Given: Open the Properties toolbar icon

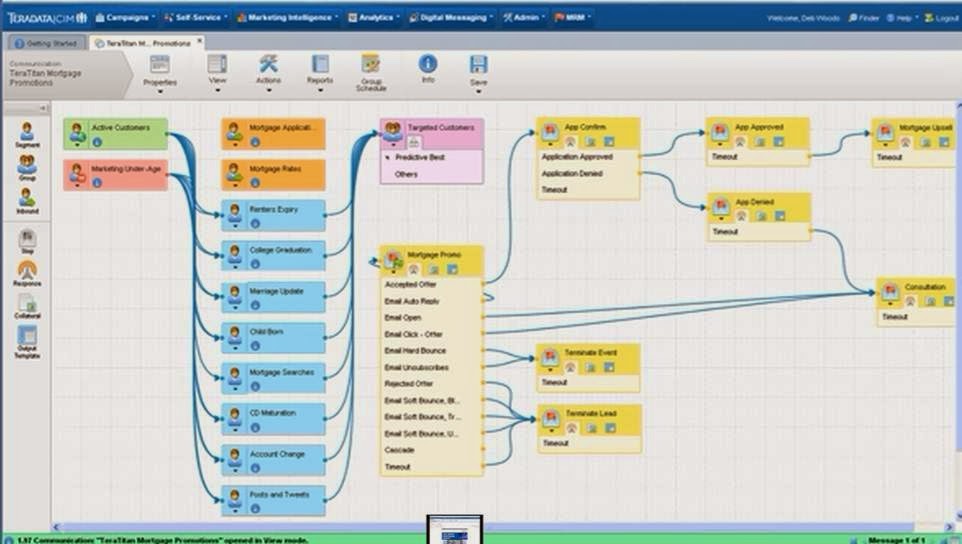Looking at the screenshot, I should [160, 65].
